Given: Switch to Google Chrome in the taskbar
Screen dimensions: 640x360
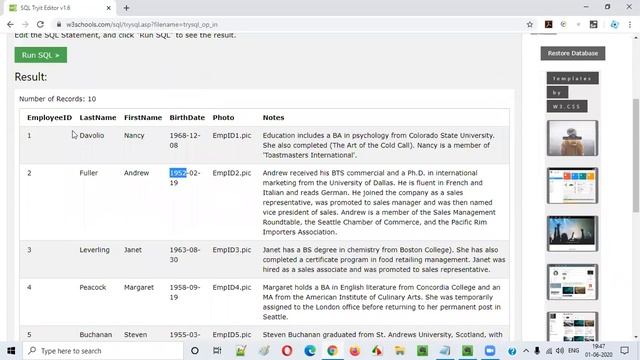Looking at the screenshot, I should click(x=332, y=351).
